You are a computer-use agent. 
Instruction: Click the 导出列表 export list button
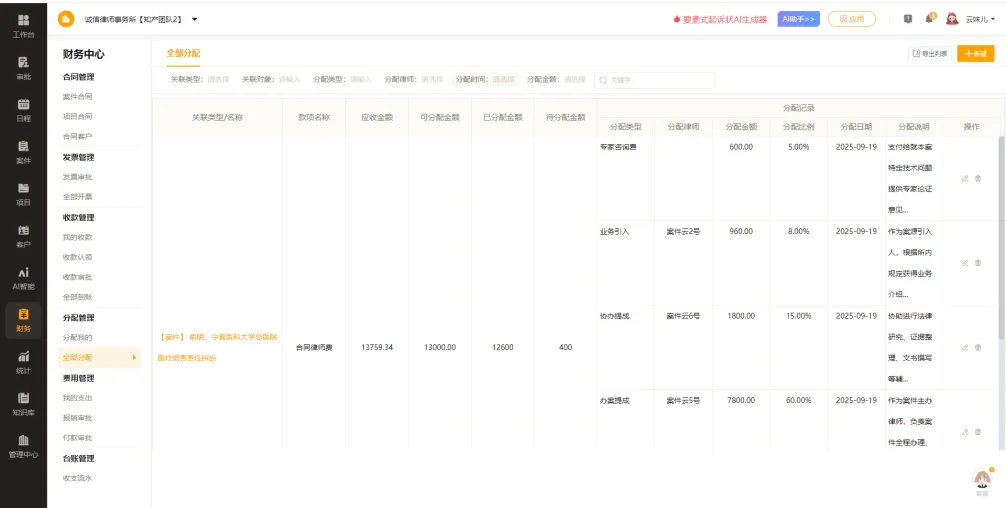pyautogui.click(x=929, y=54)
